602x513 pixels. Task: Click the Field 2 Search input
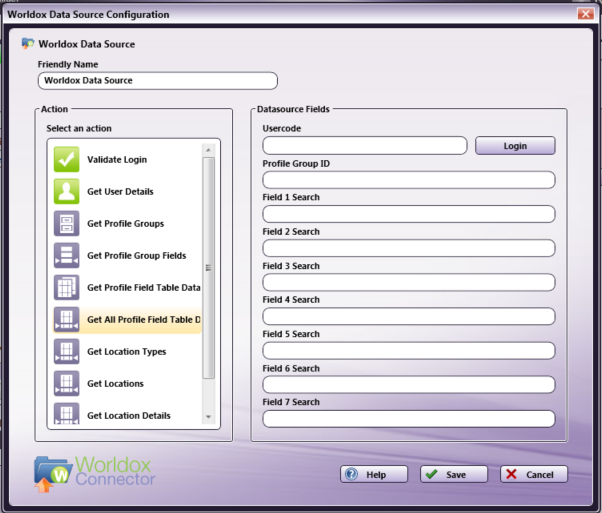coord(408,248)
